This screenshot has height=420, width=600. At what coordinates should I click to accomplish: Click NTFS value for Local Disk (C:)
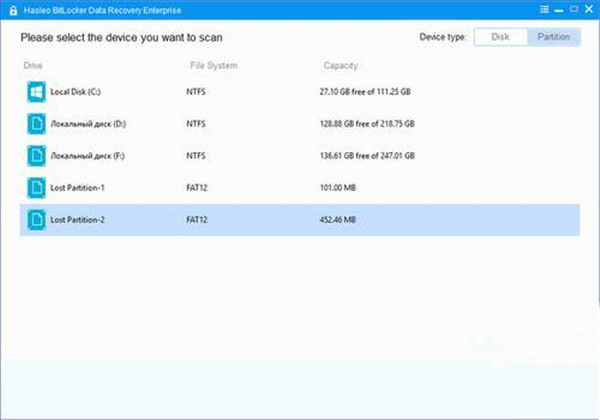pyautogui.click(x=196, y=92)
